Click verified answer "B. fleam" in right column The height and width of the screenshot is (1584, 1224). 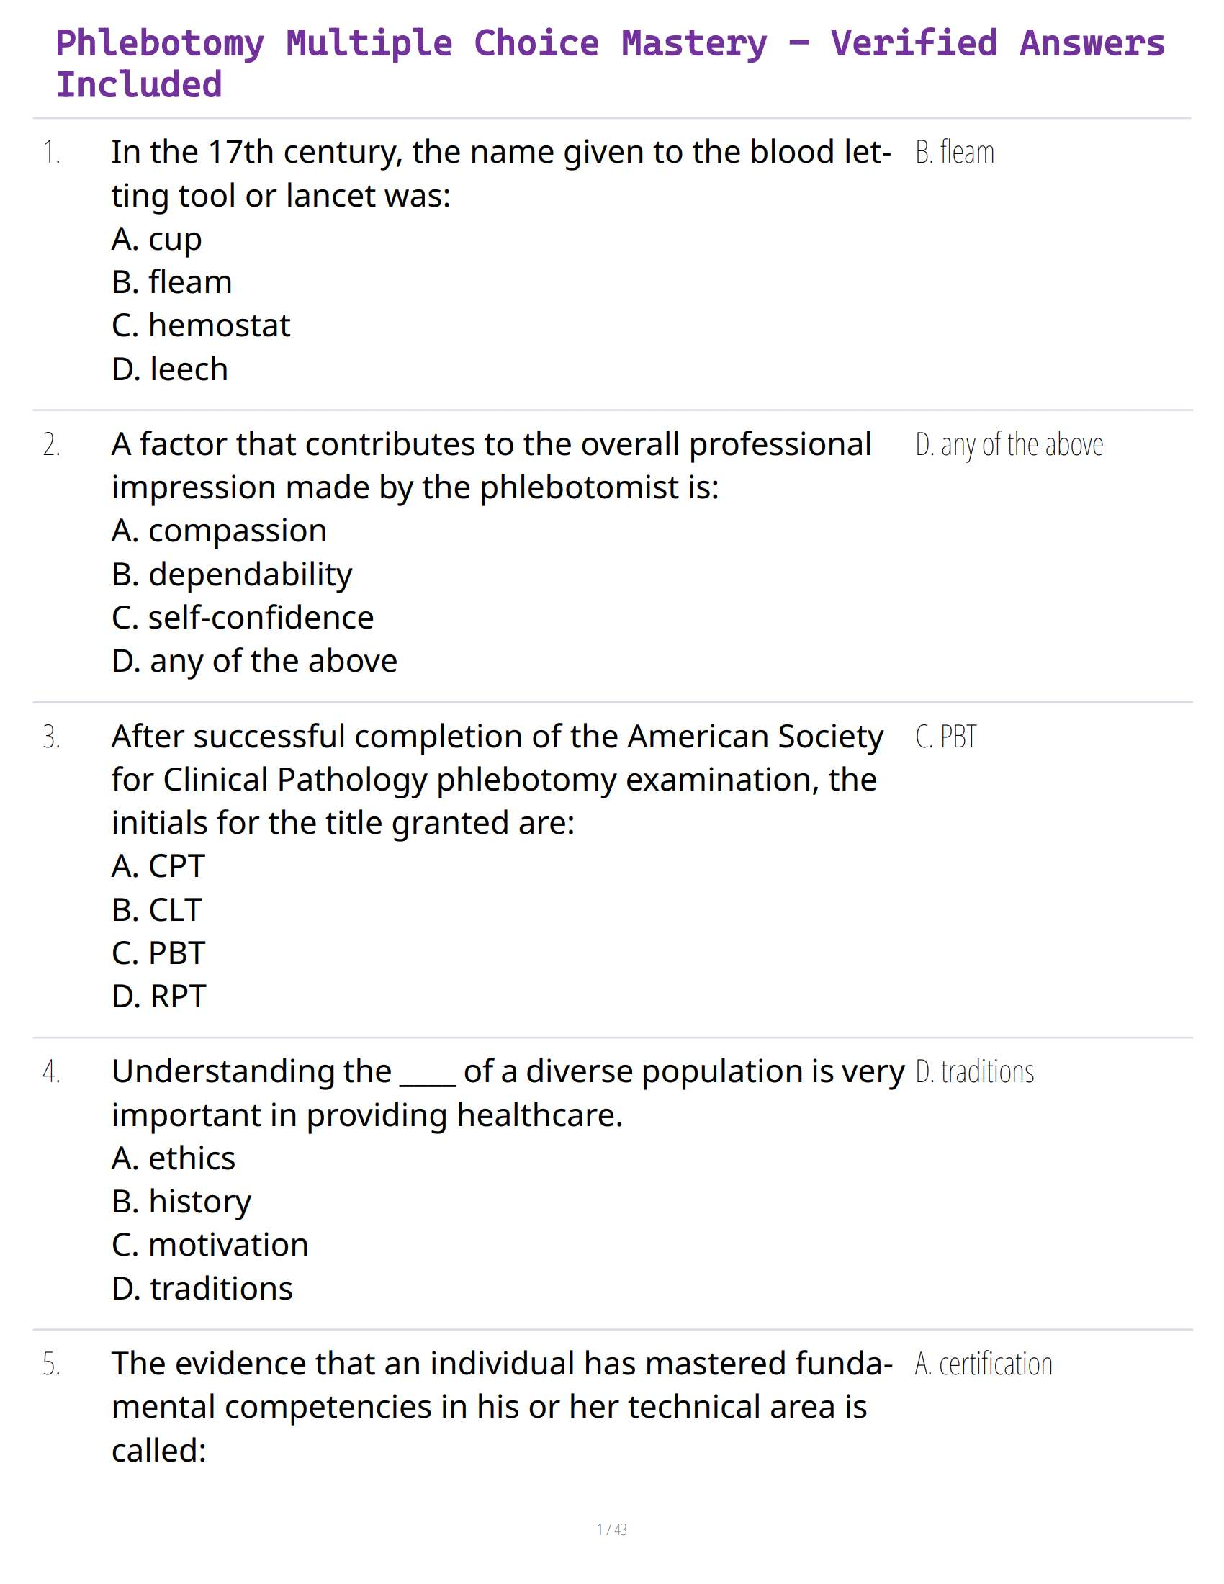pos(954,153)
